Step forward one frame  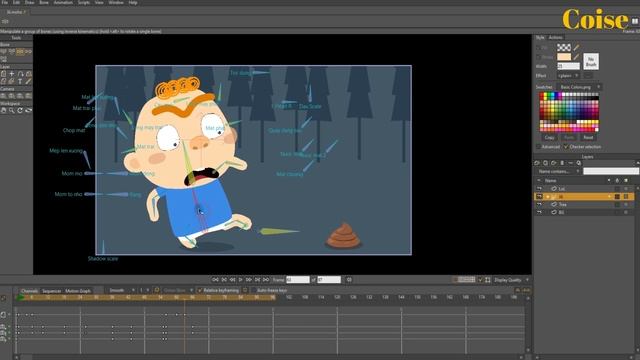click(249, 280)
